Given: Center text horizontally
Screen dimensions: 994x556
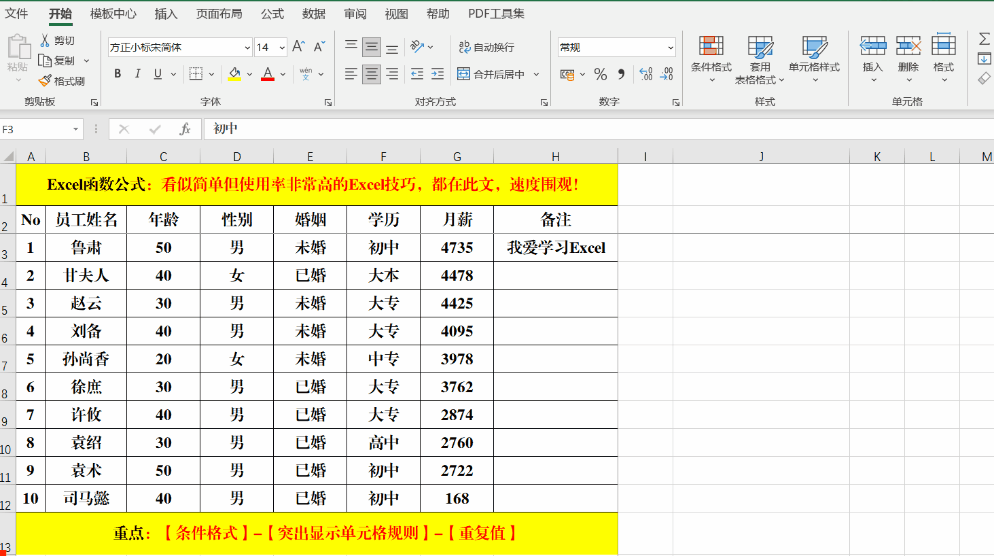Looking at the screenshot, I should 371,74.
